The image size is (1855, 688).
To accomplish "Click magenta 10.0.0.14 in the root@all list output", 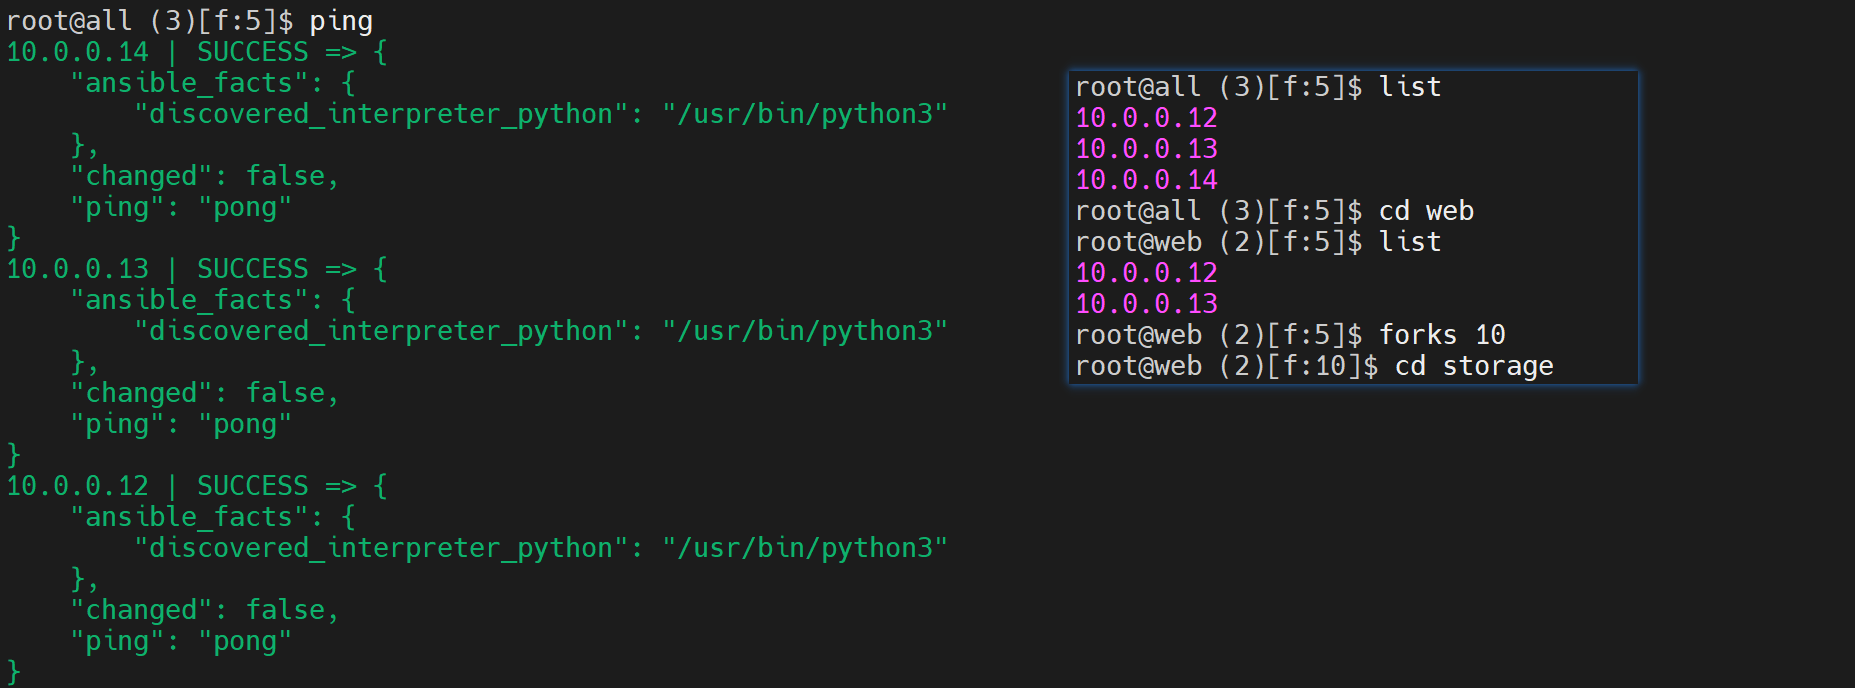I will (1147, 180).
